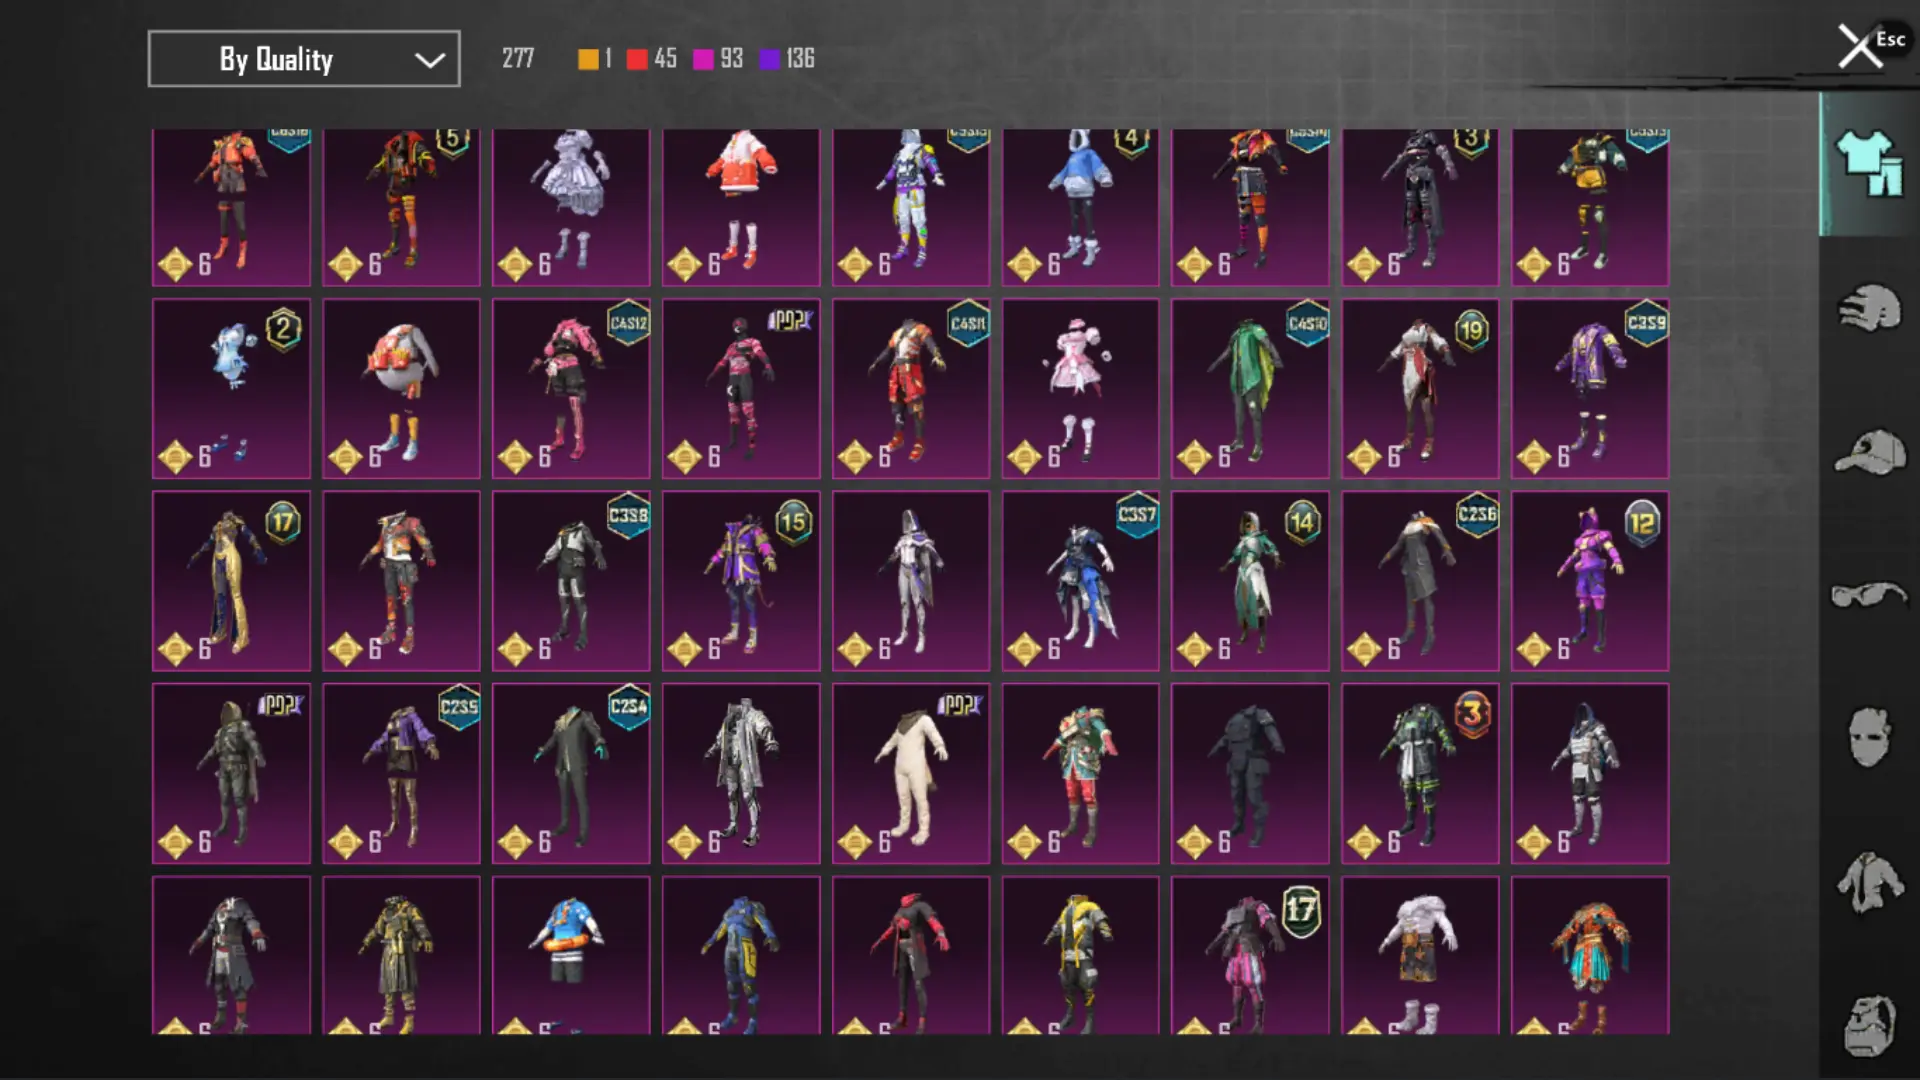Open the jacket tops category icon
This screenshot has width=1920, height=1080.
[x=1868, y=882]
